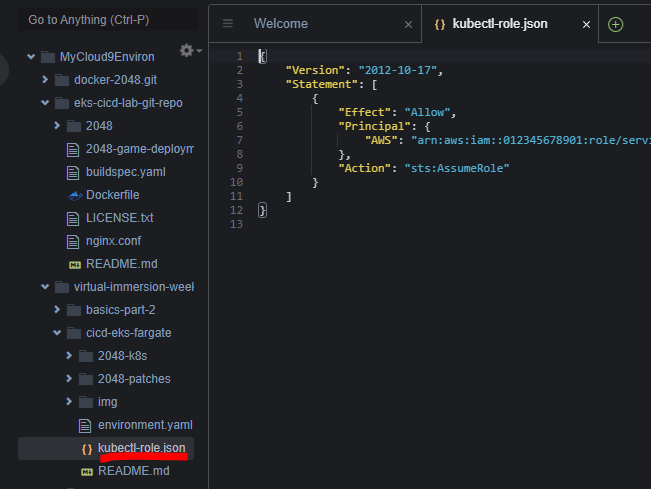This screenshot has height=489, width=651.
Task: Close the Welcome tab
Action: coord(409,25)
